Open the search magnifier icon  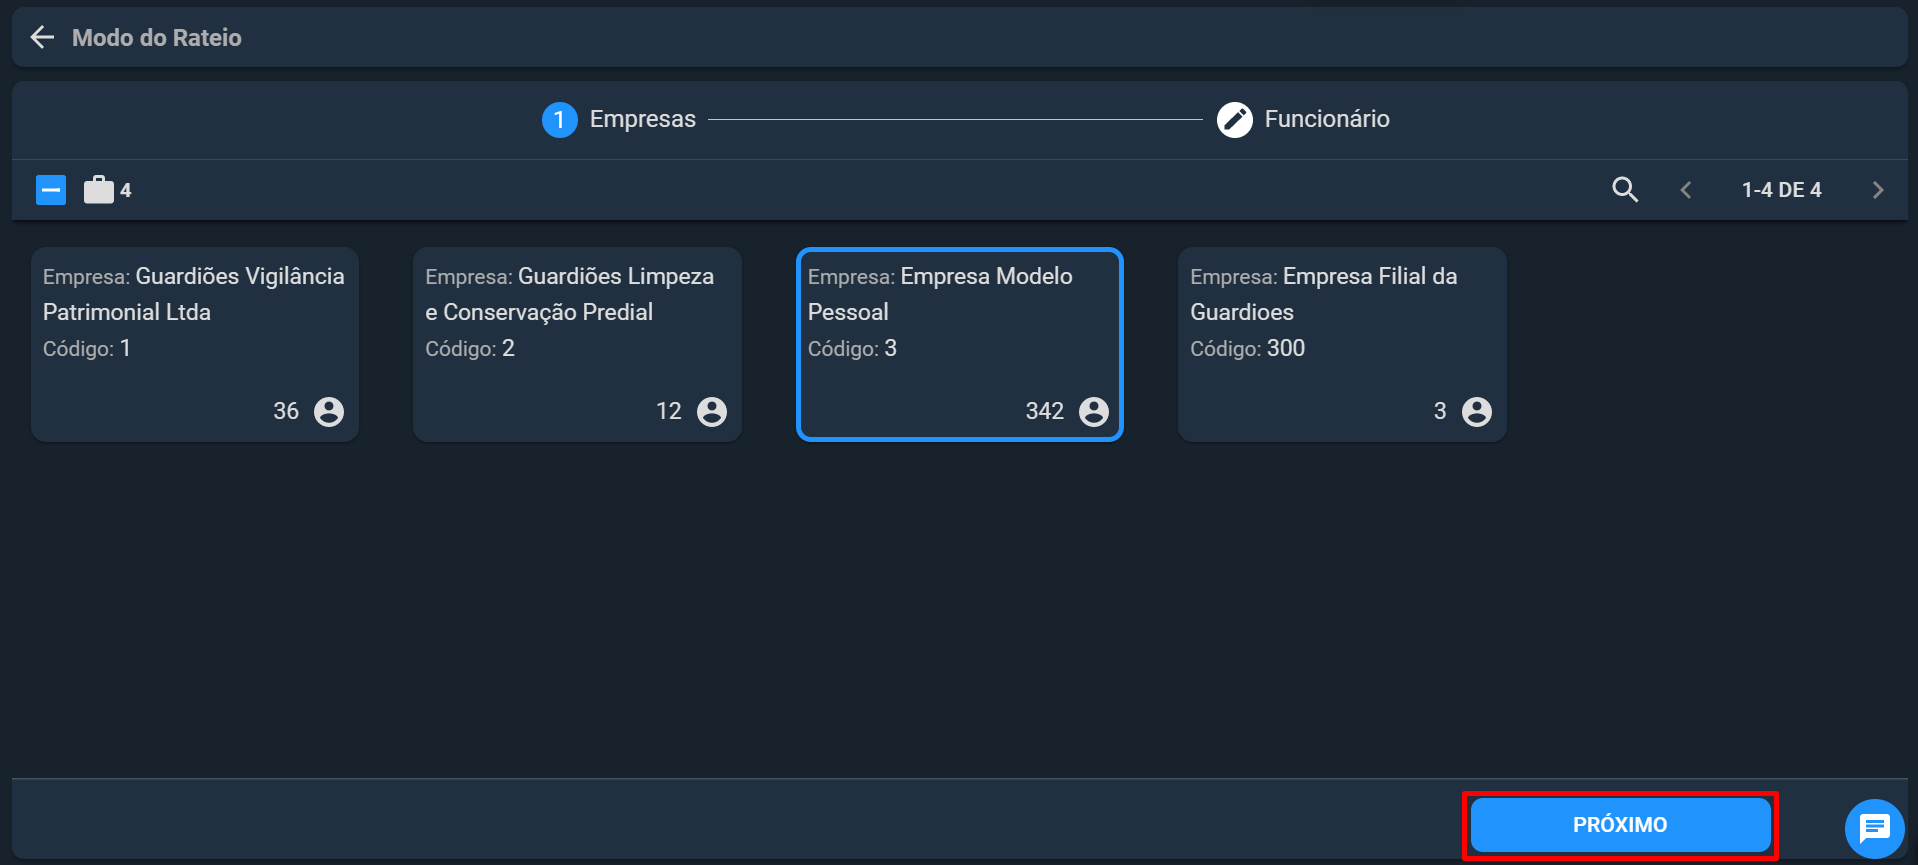point(1625,189)
